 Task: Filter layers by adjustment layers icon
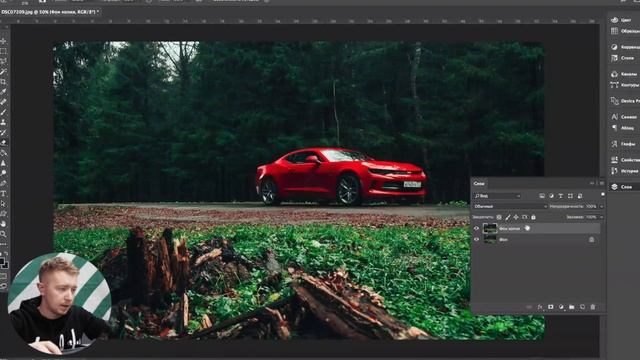coord(551,196)
